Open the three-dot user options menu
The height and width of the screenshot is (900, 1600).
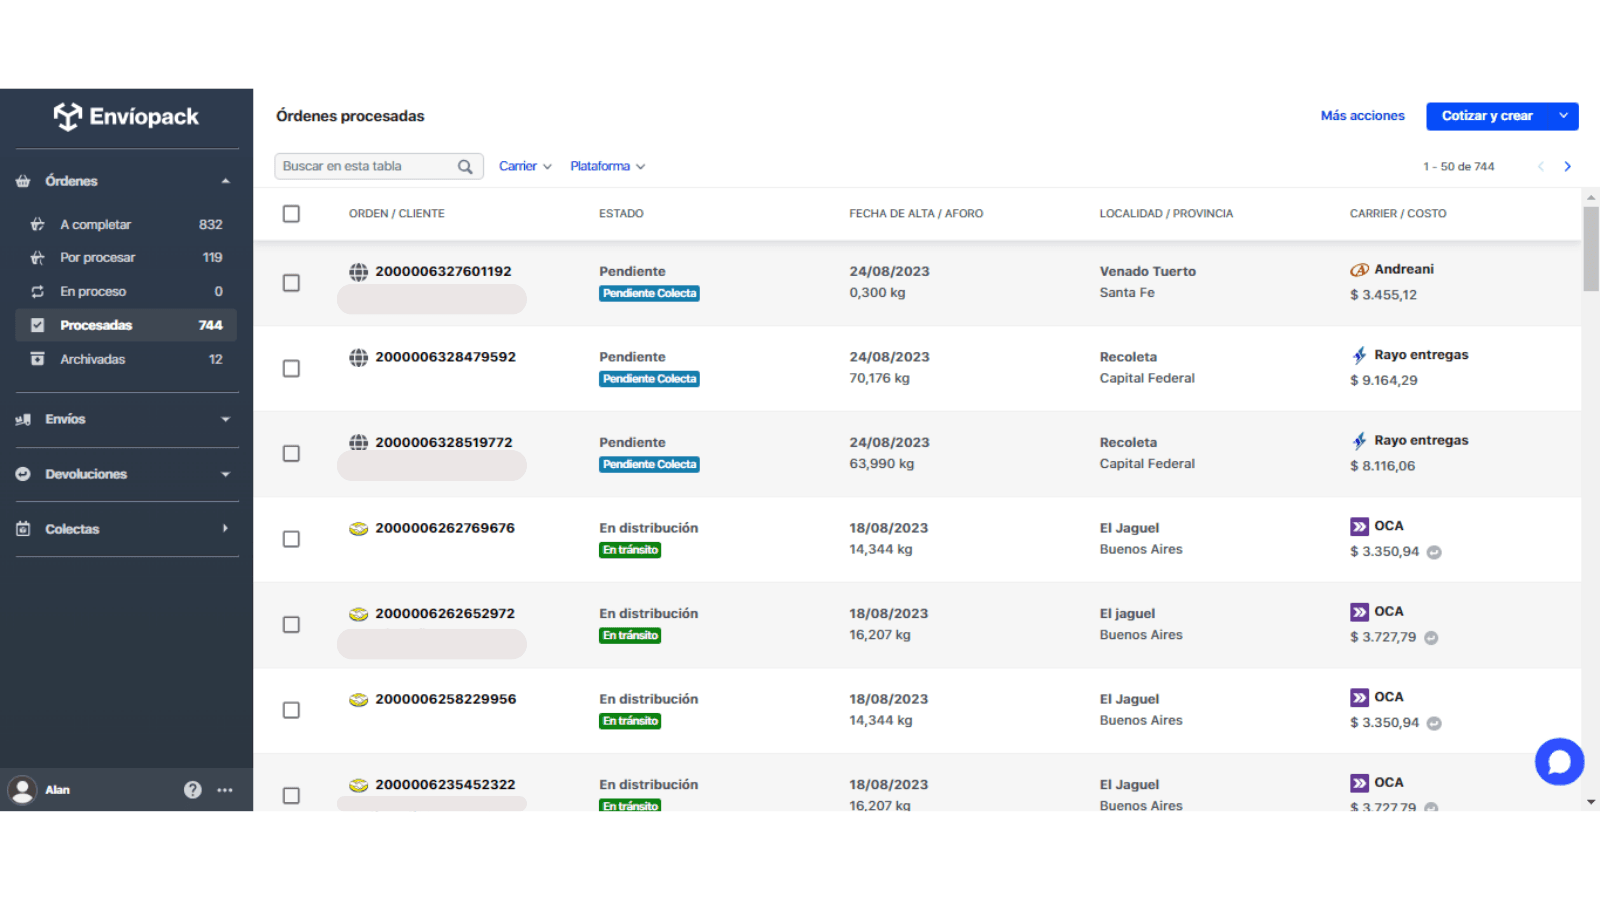point(225,790)
